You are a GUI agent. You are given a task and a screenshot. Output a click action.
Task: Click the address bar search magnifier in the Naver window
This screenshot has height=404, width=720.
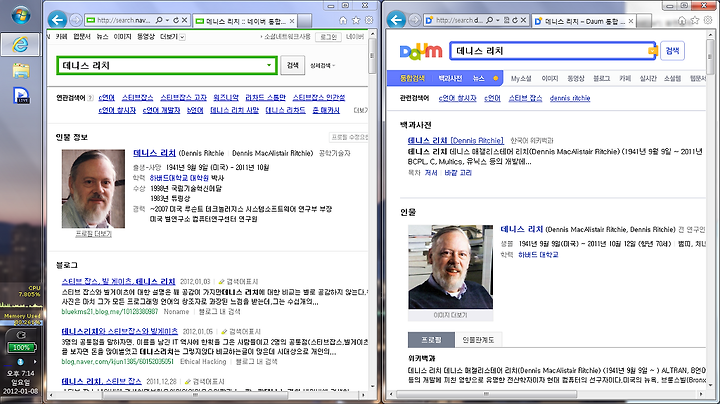(159, 20)
